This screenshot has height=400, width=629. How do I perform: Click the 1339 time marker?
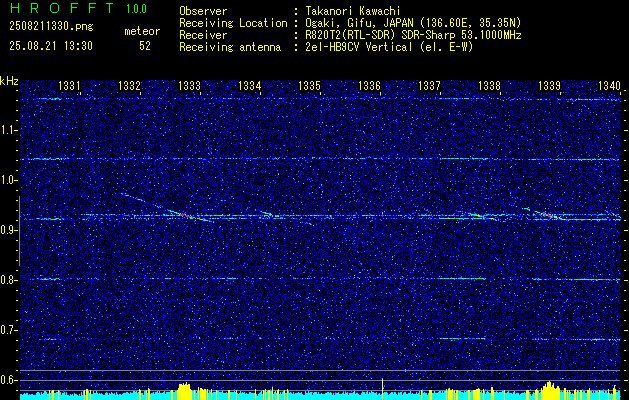550,85
